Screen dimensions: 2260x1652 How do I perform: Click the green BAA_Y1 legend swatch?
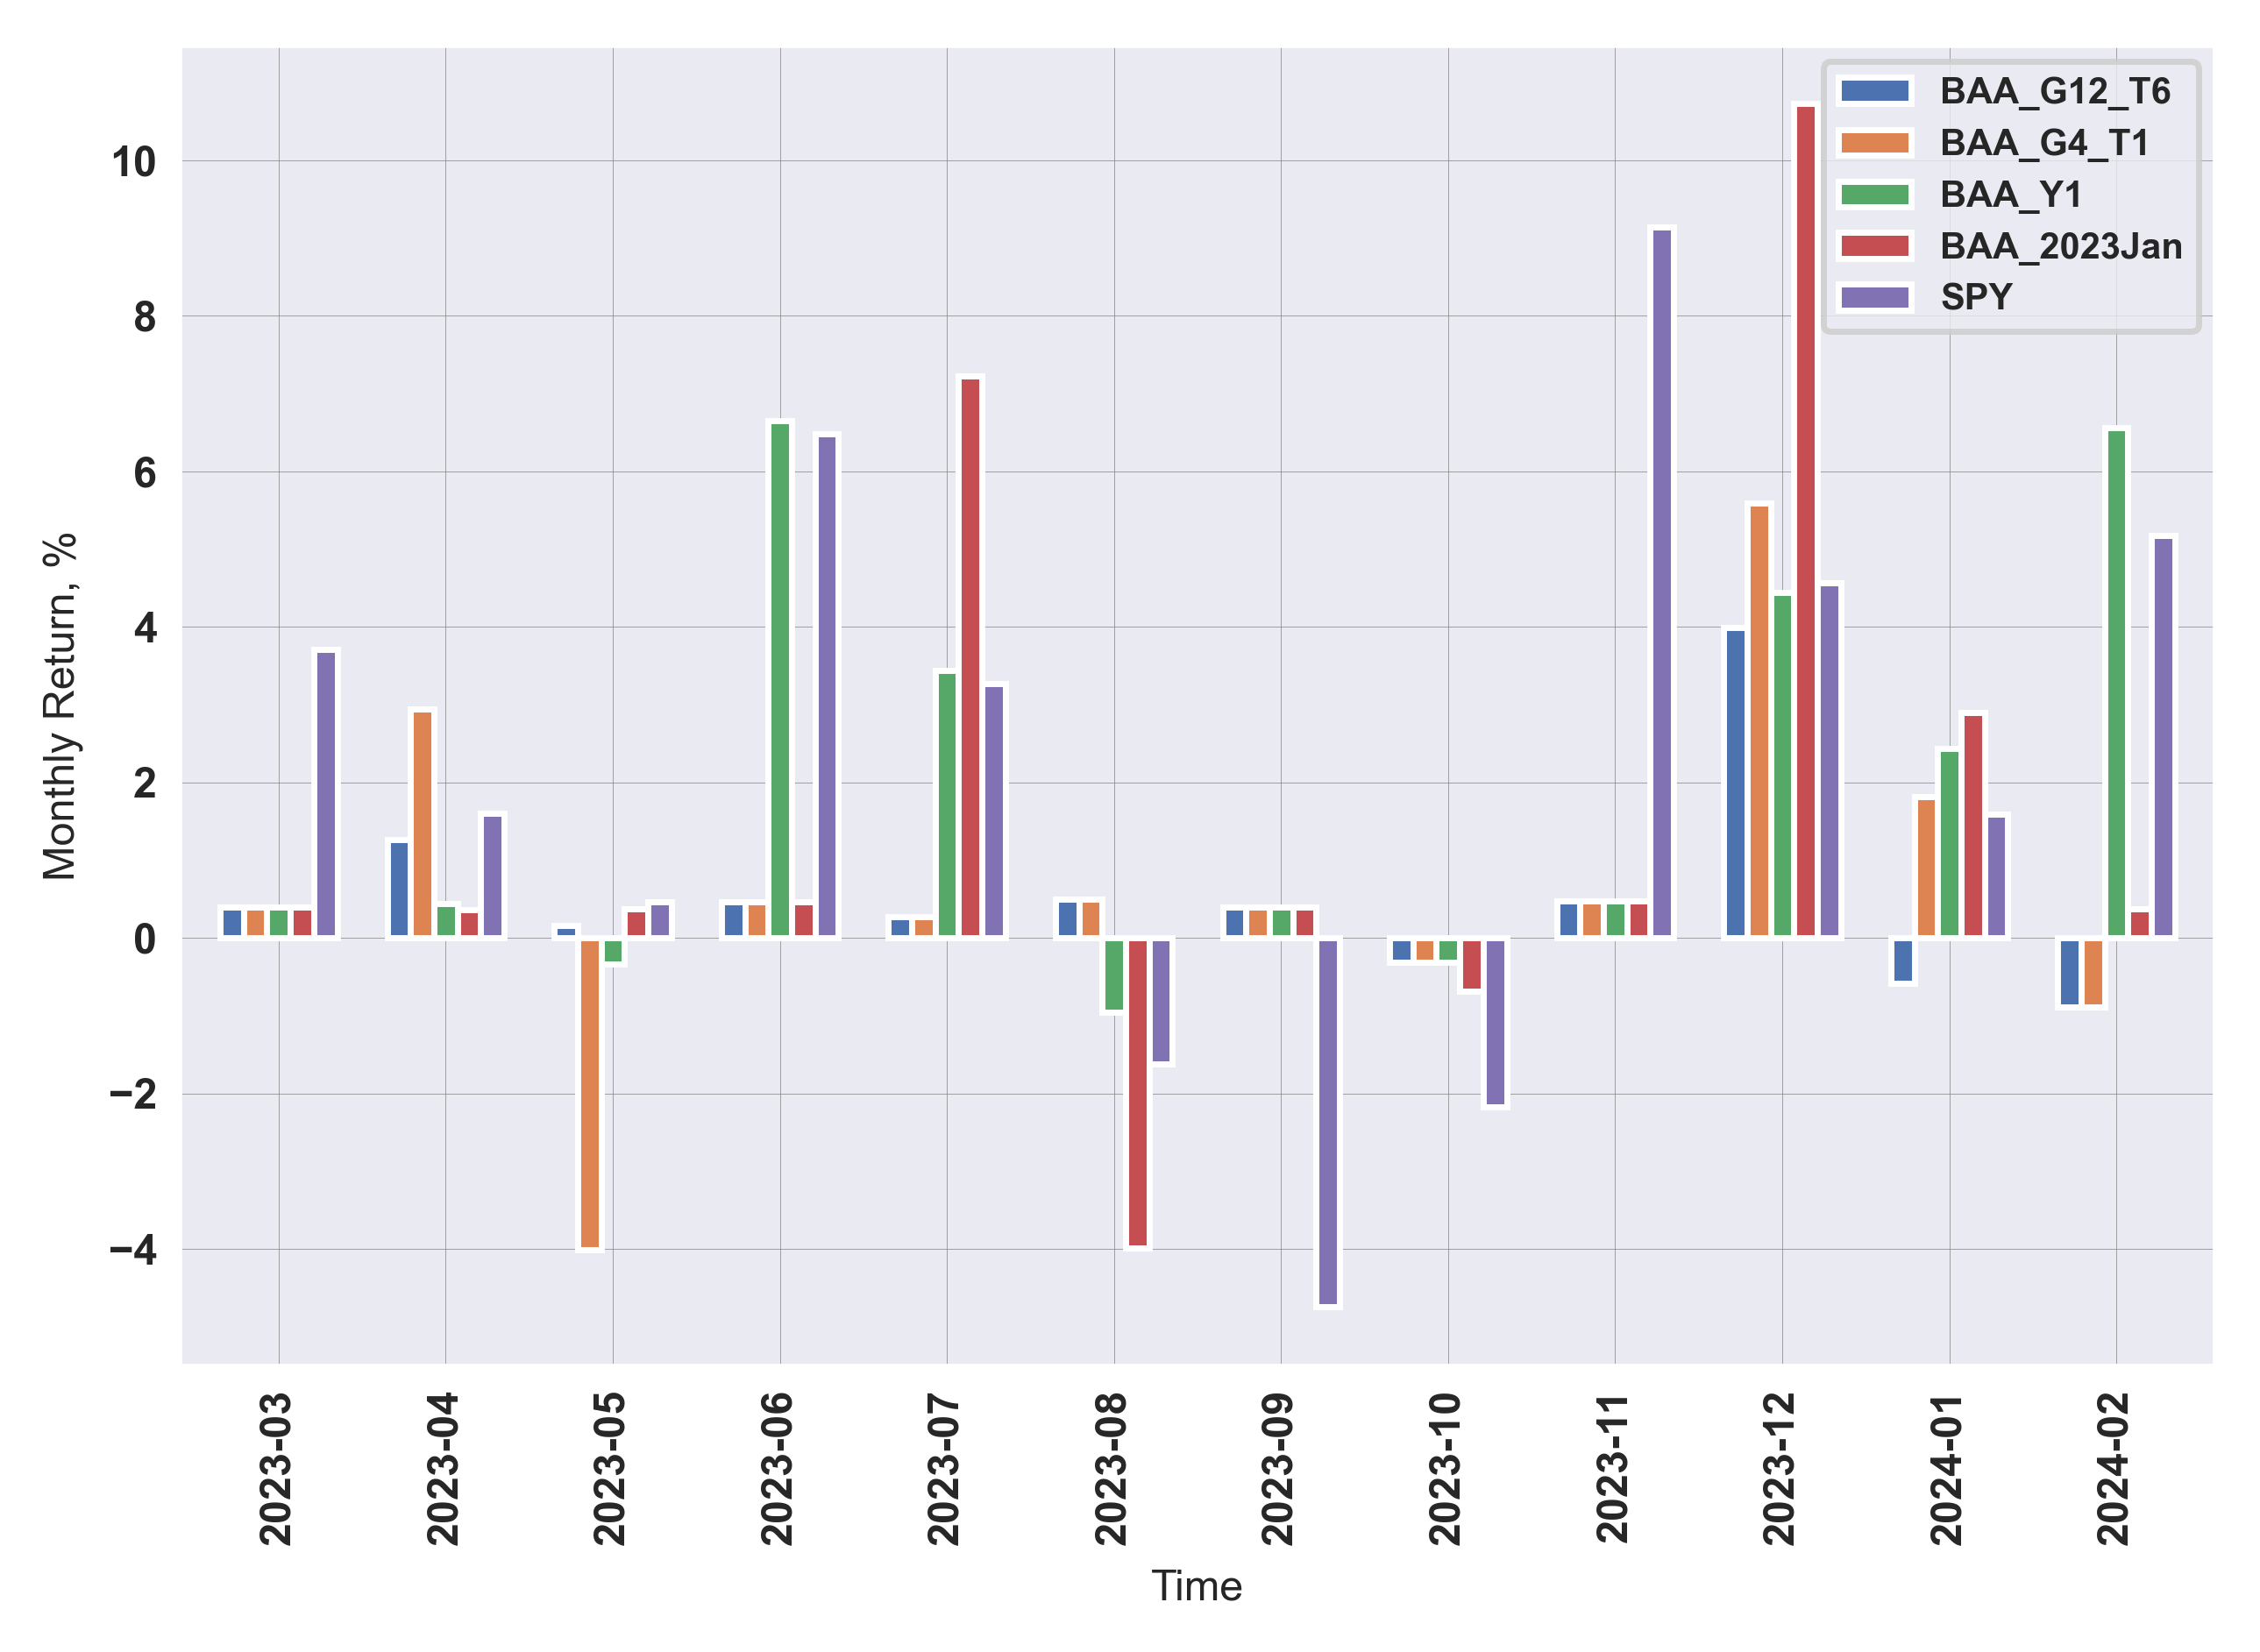[1874, 194]
